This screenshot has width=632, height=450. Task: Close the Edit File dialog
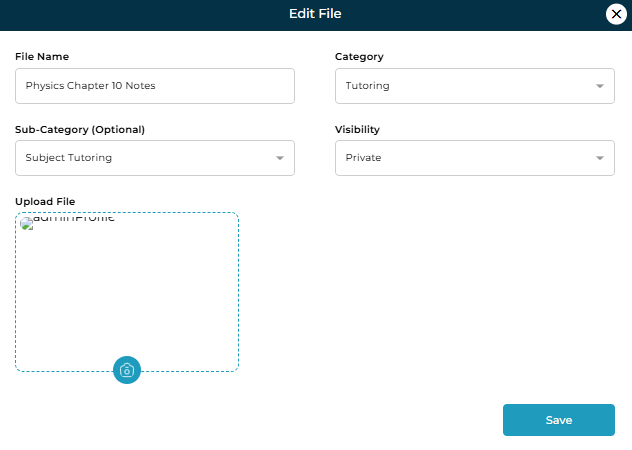click(x=617, y=14)
